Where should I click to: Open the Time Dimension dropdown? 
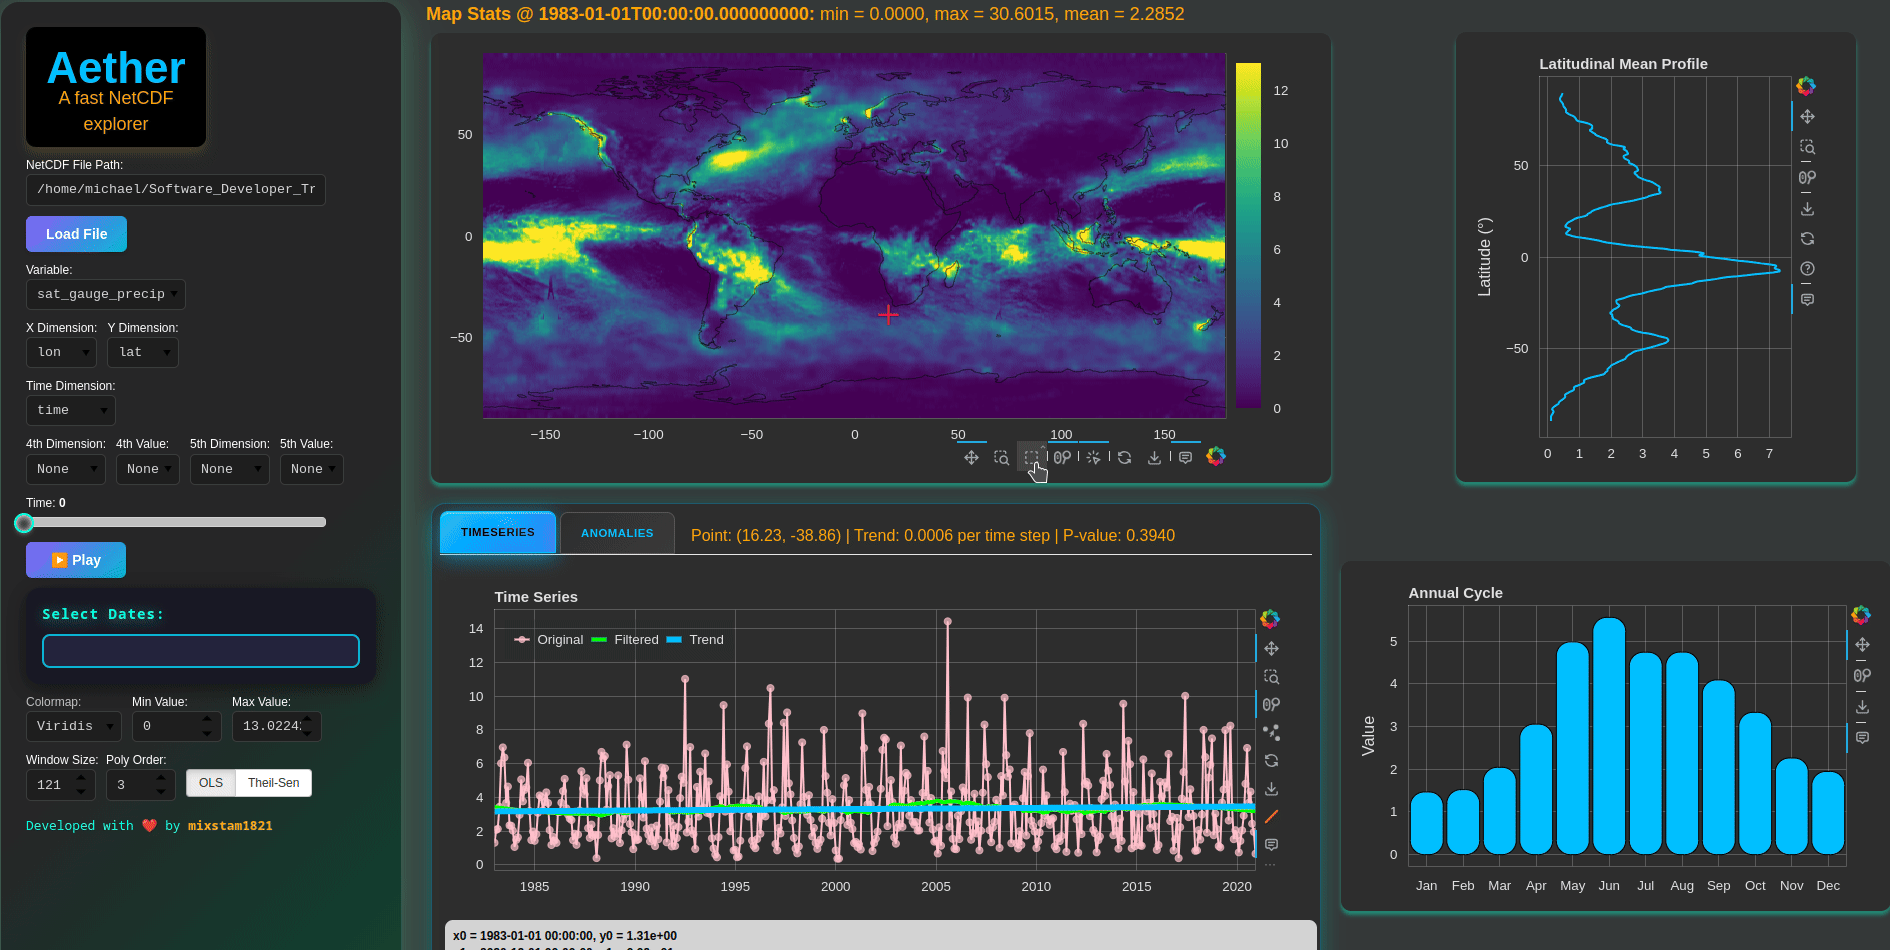[71, 410]
